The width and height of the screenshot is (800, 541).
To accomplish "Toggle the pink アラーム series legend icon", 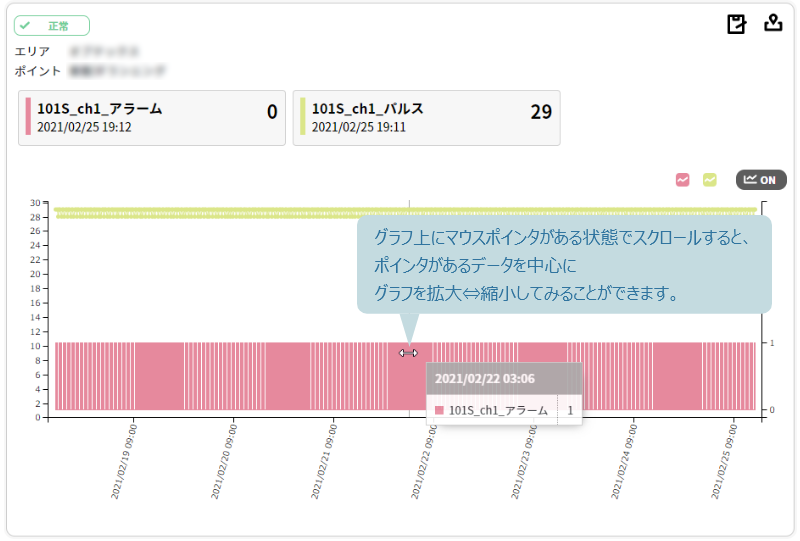I will point(682,180).
